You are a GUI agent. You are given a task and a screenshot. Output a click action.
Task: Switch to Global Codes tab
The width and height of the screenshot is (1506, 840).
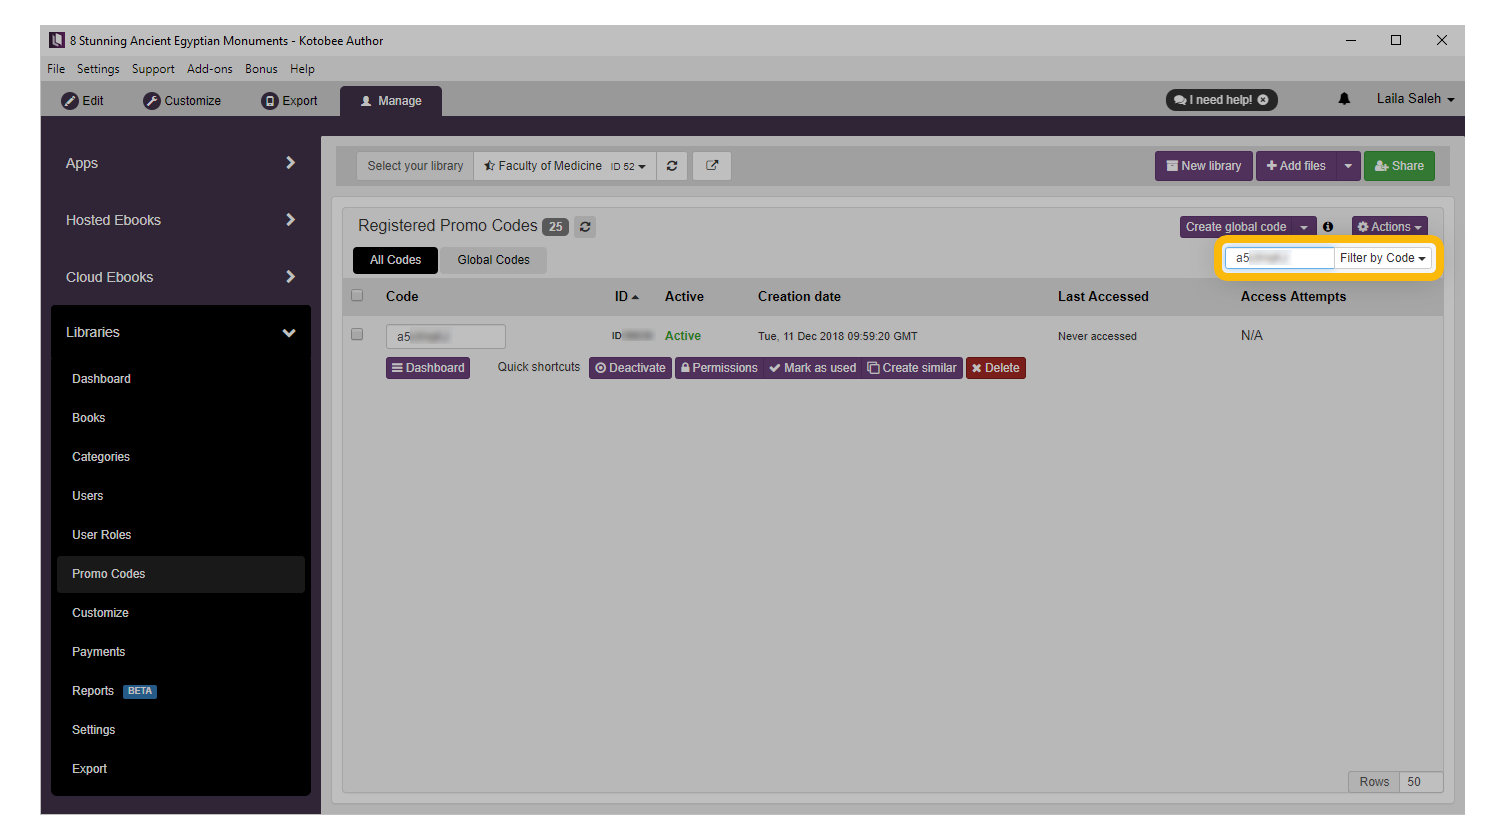coord(494,260)
